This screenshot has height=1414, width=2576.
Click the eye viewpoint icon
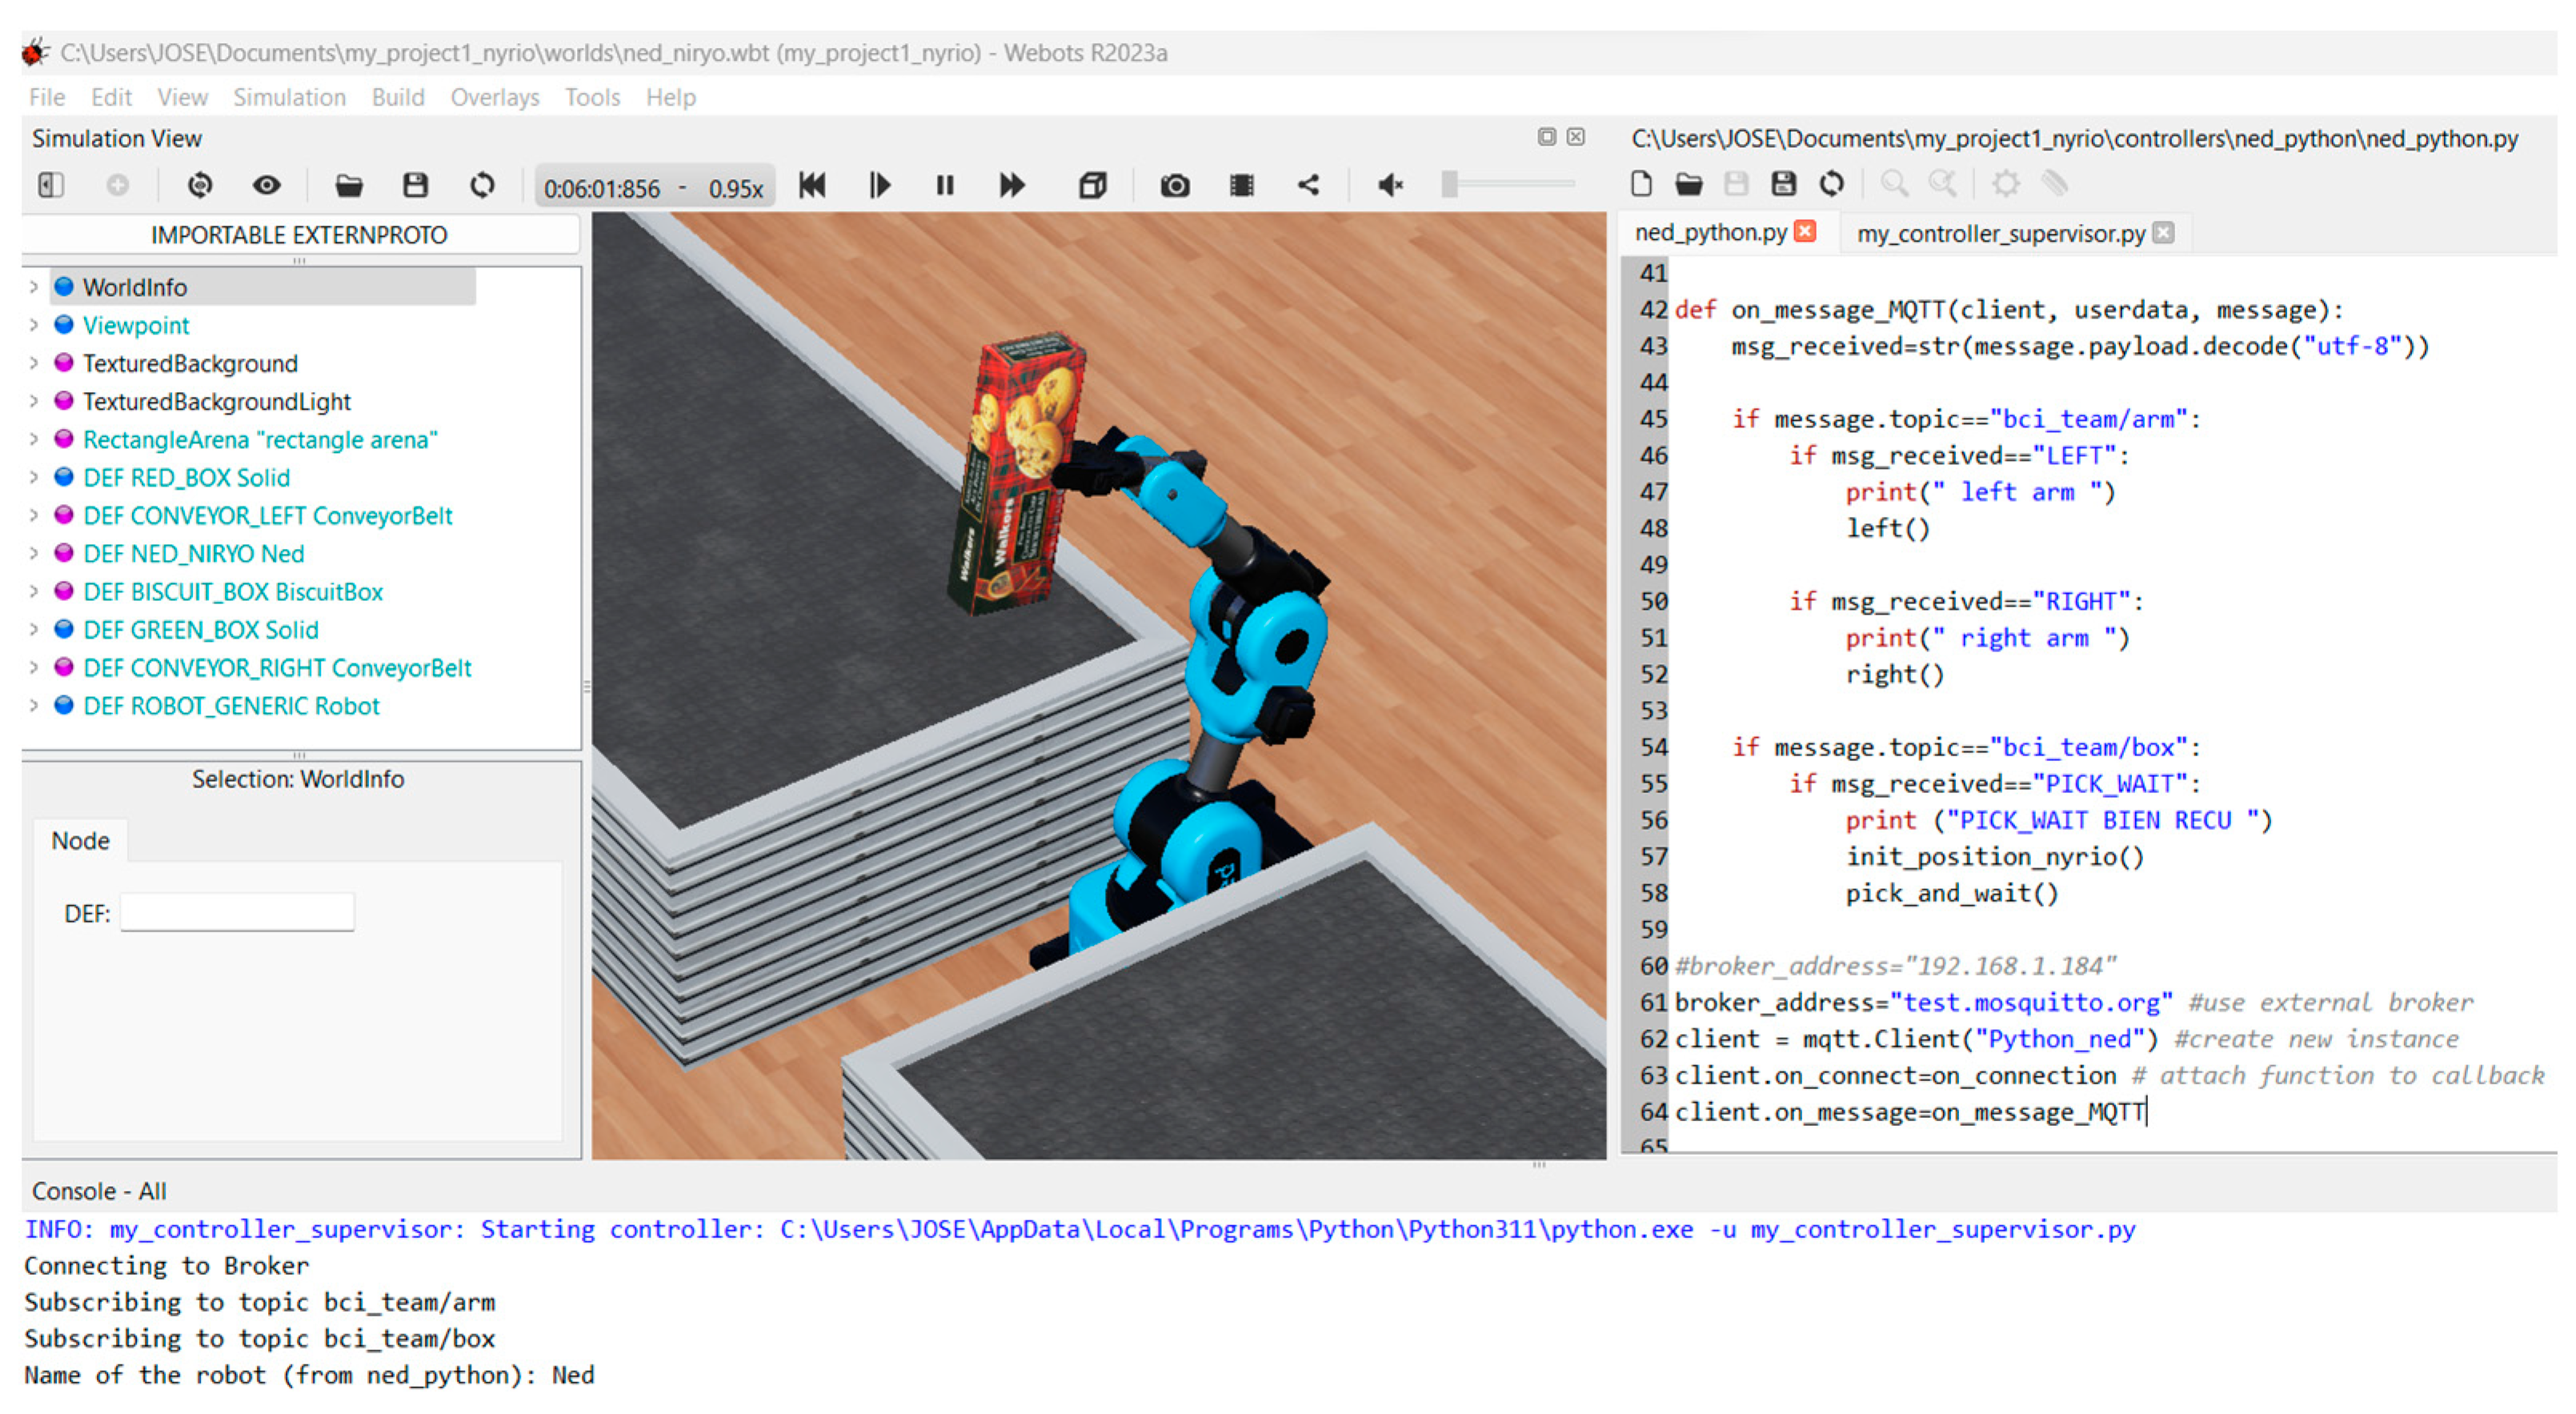click(266, 185)
